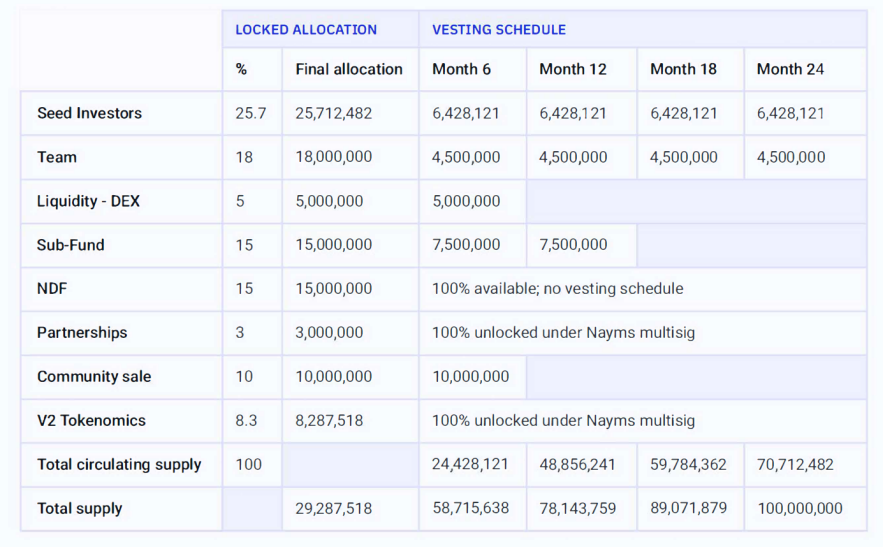Select the Month 18 column header

click(x=683, y=69)
